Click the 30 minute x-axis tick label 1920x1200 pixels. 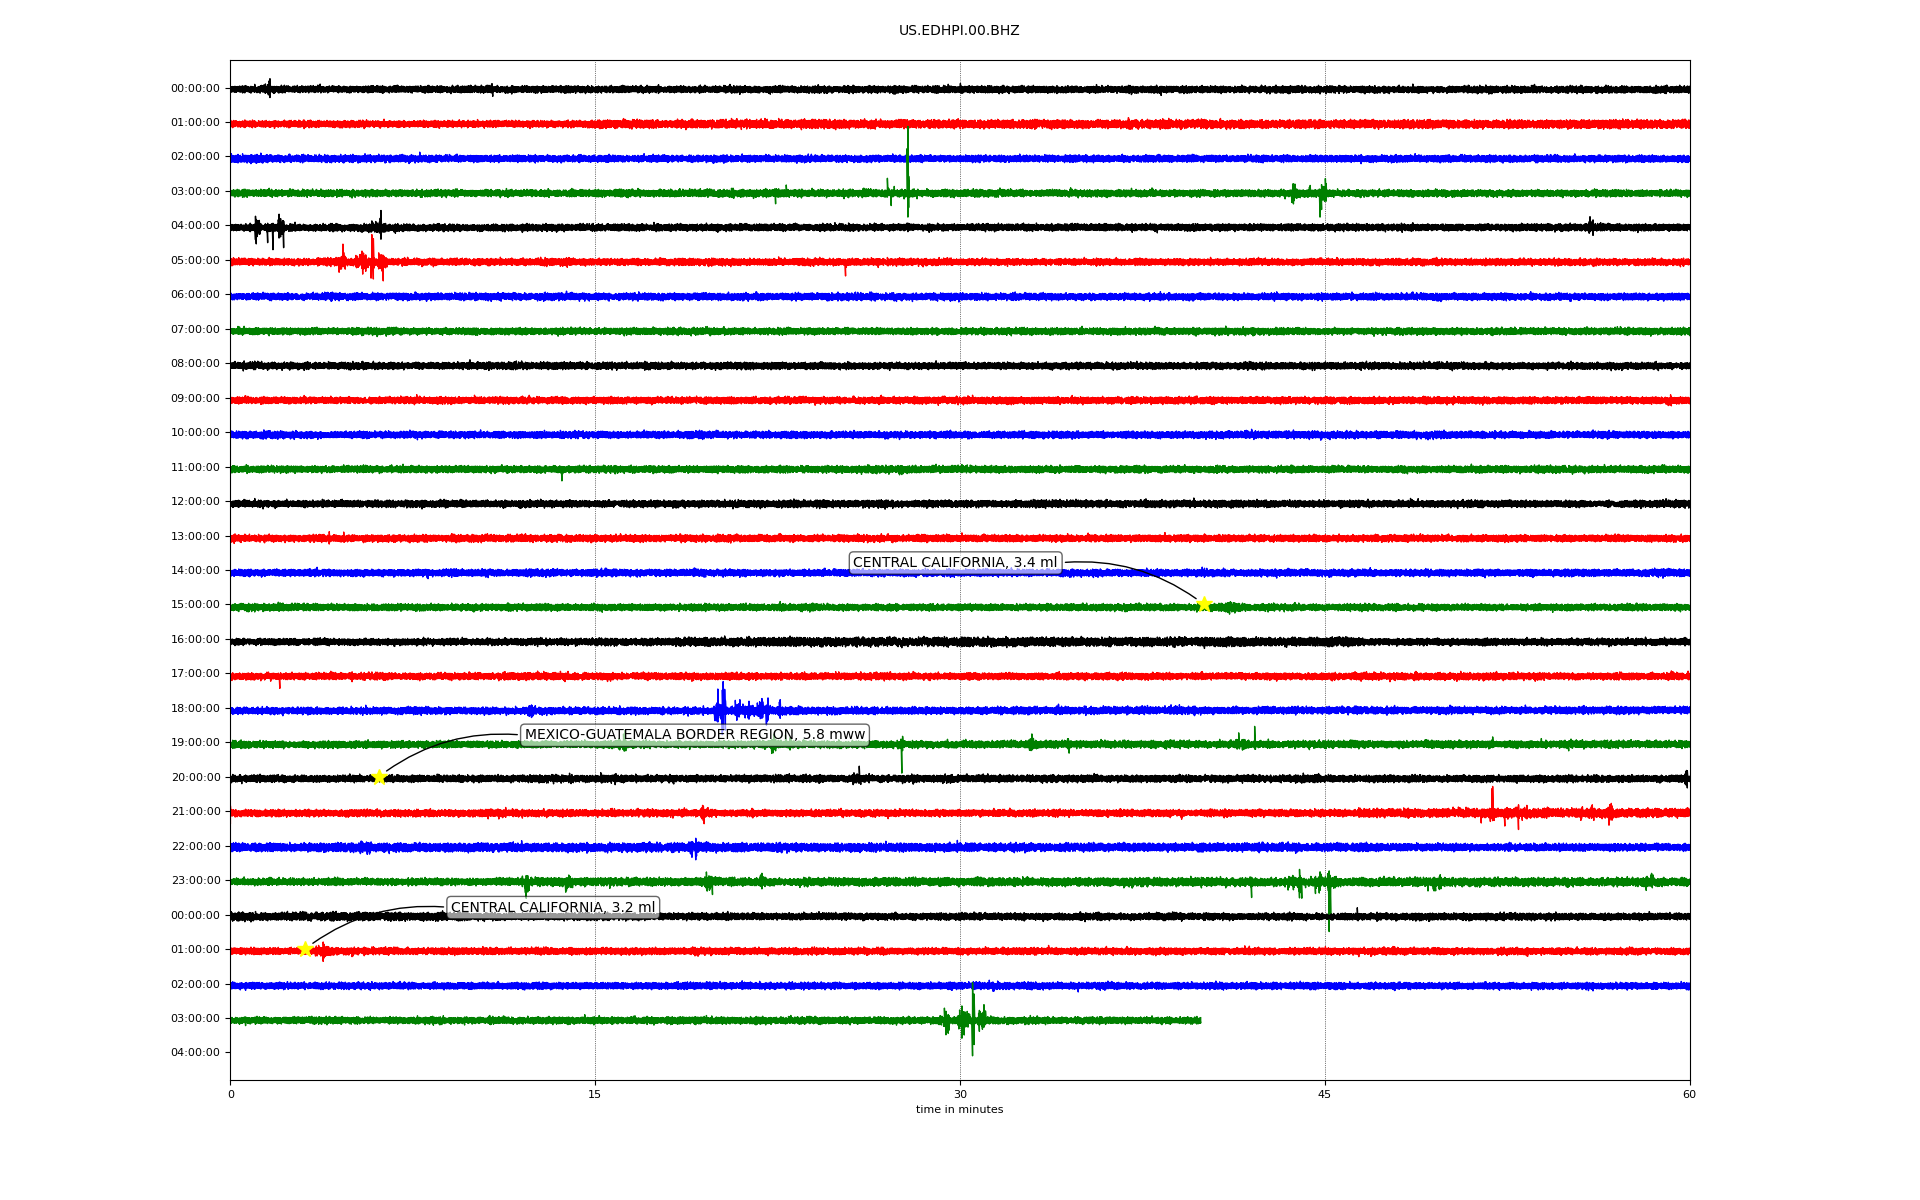(x=960, y=1095)
